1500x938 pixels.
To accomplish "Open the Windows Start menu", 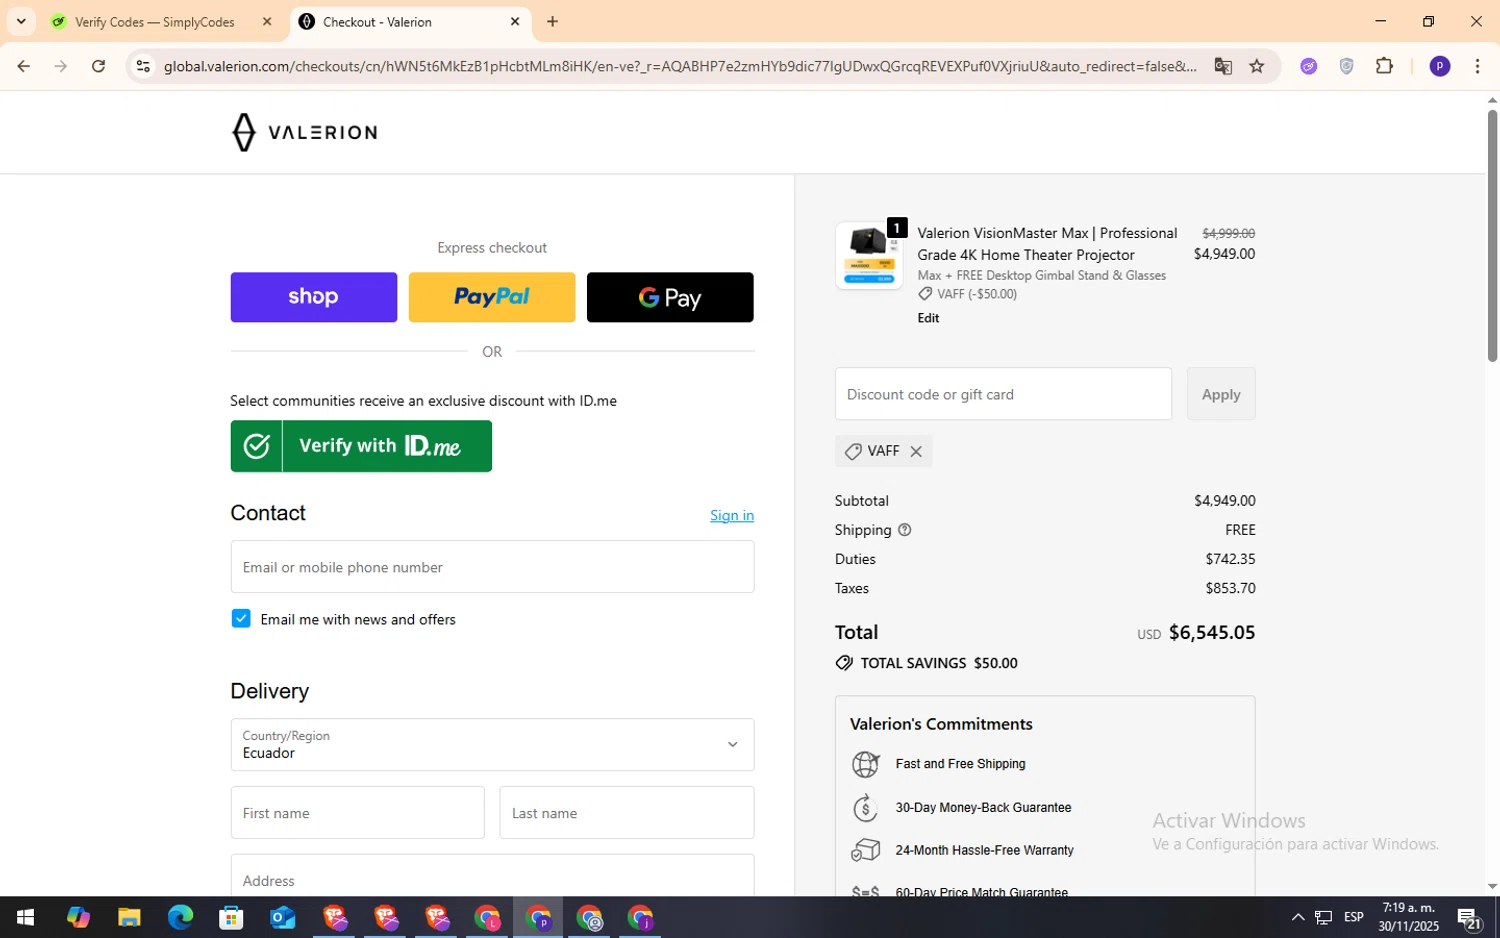I will [x=26, y=917].
